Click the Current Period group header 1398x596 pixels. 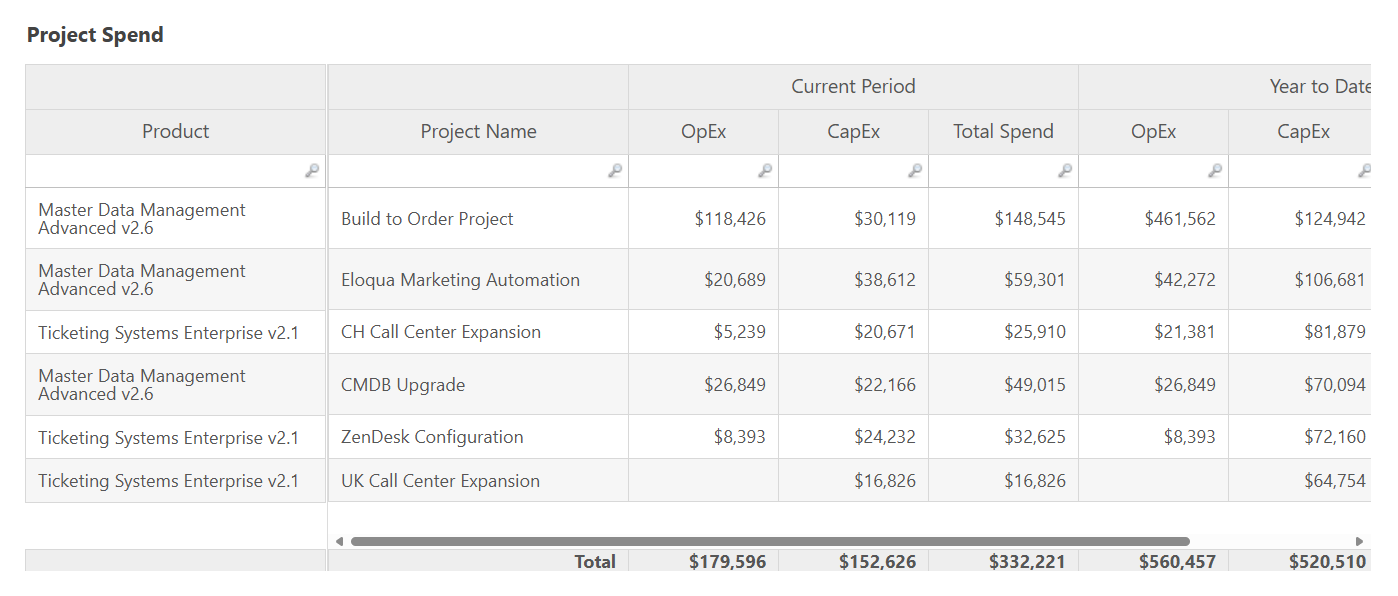[x=853, y=87]
